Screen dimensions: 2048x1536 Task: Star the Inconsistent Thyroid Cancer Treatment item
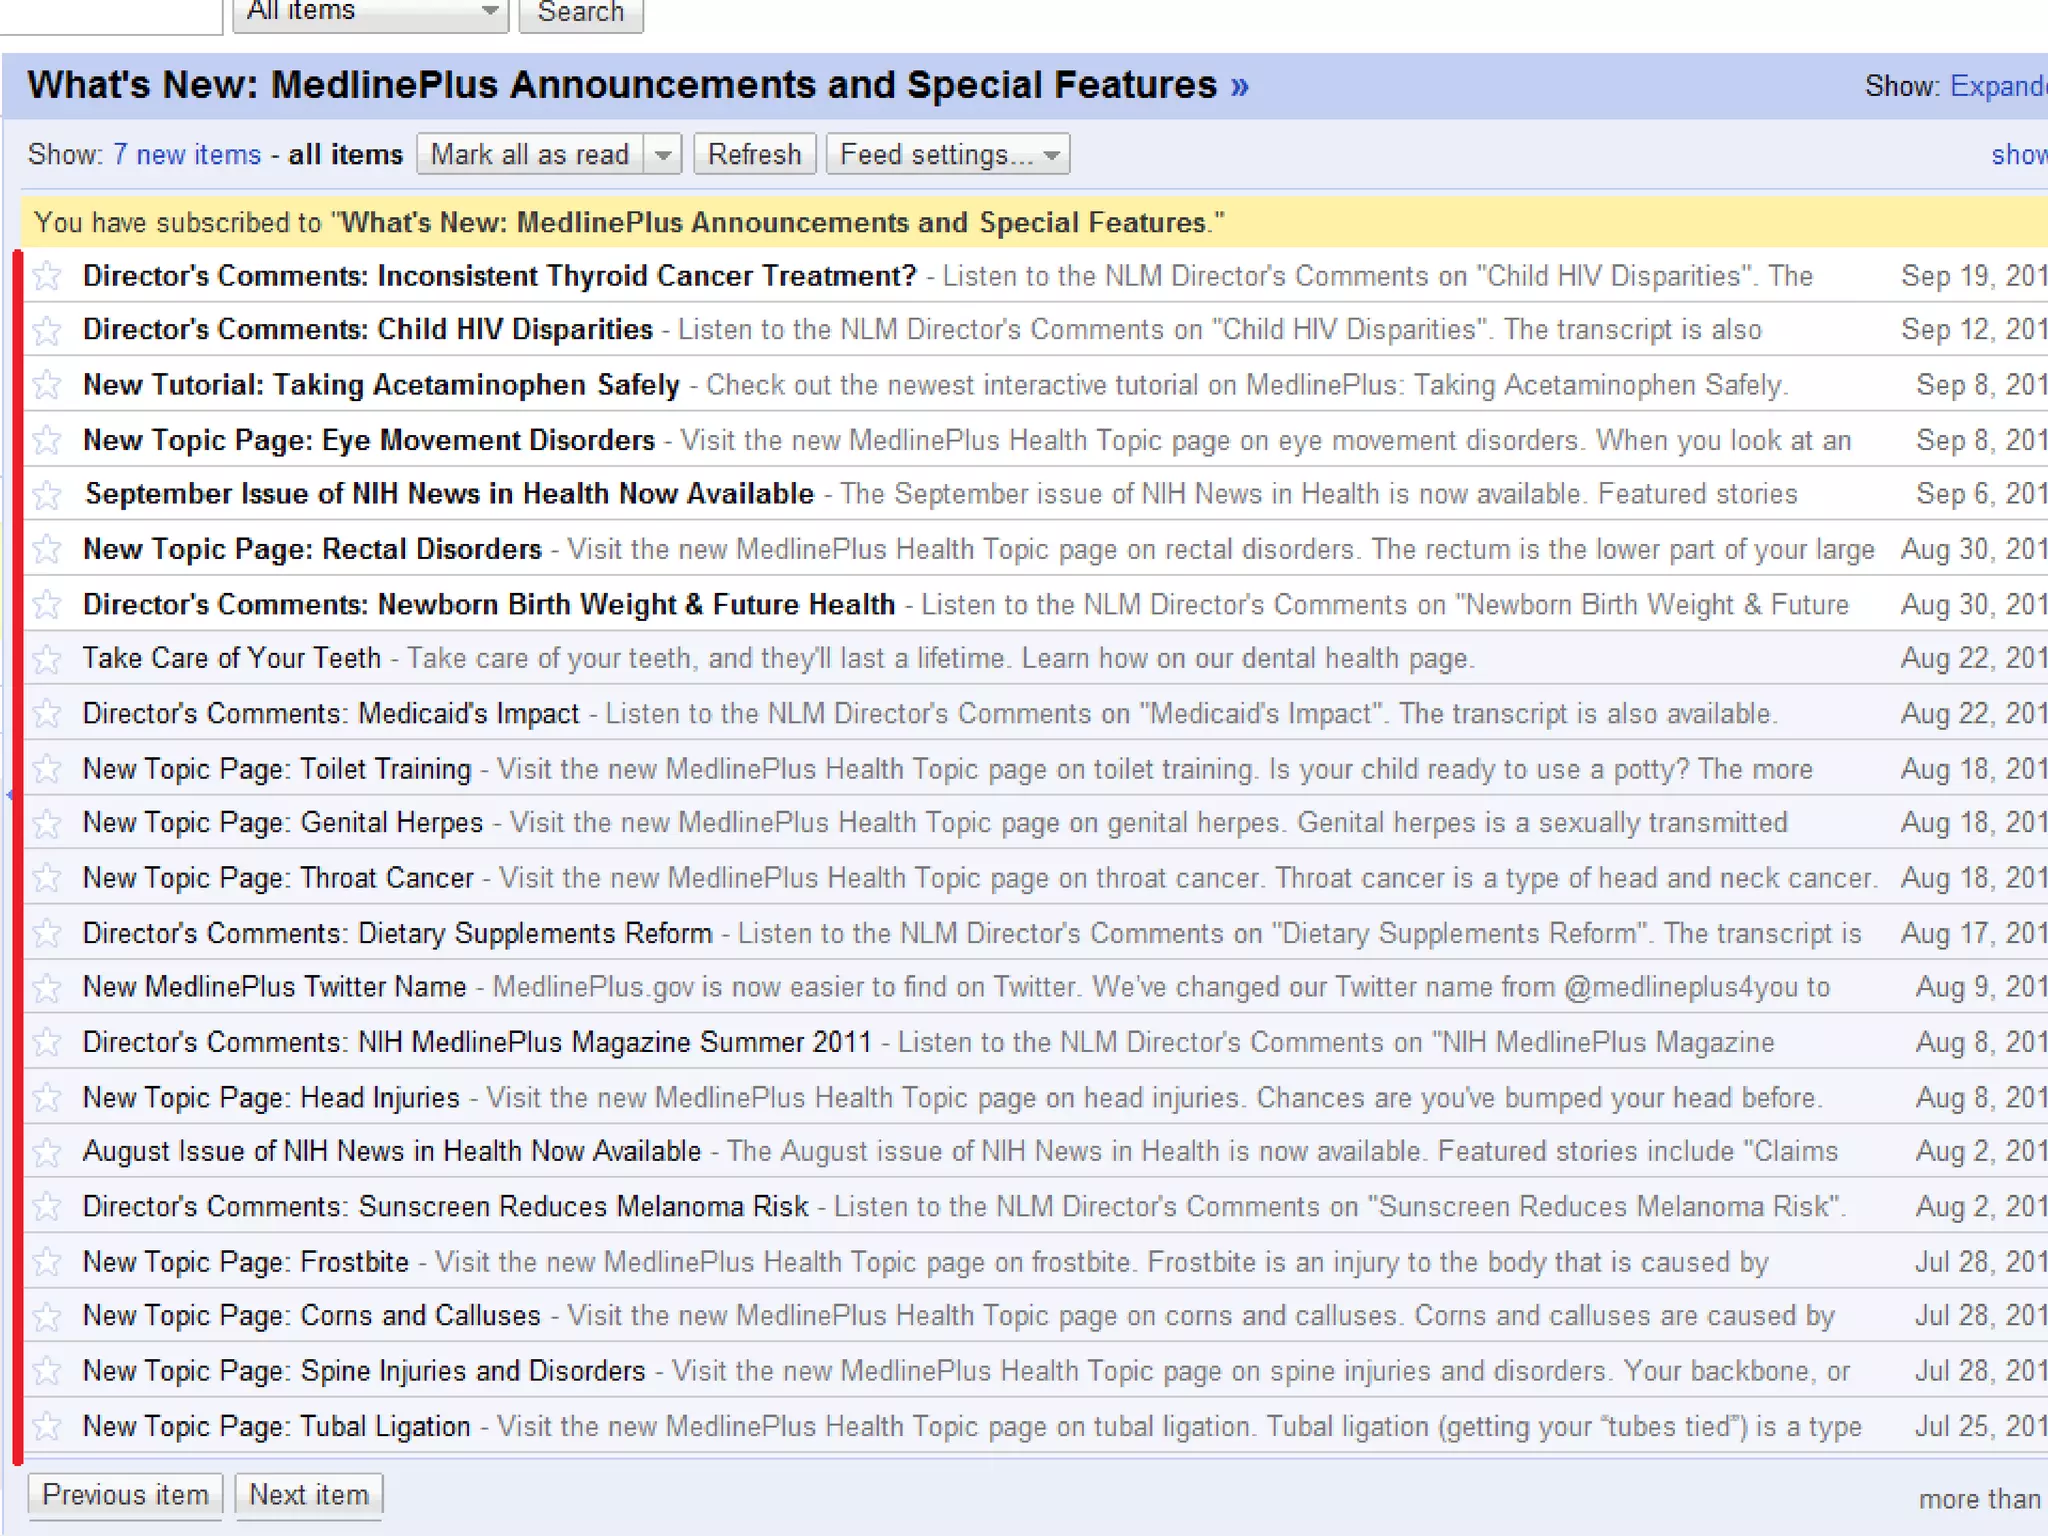click(47, 275)
